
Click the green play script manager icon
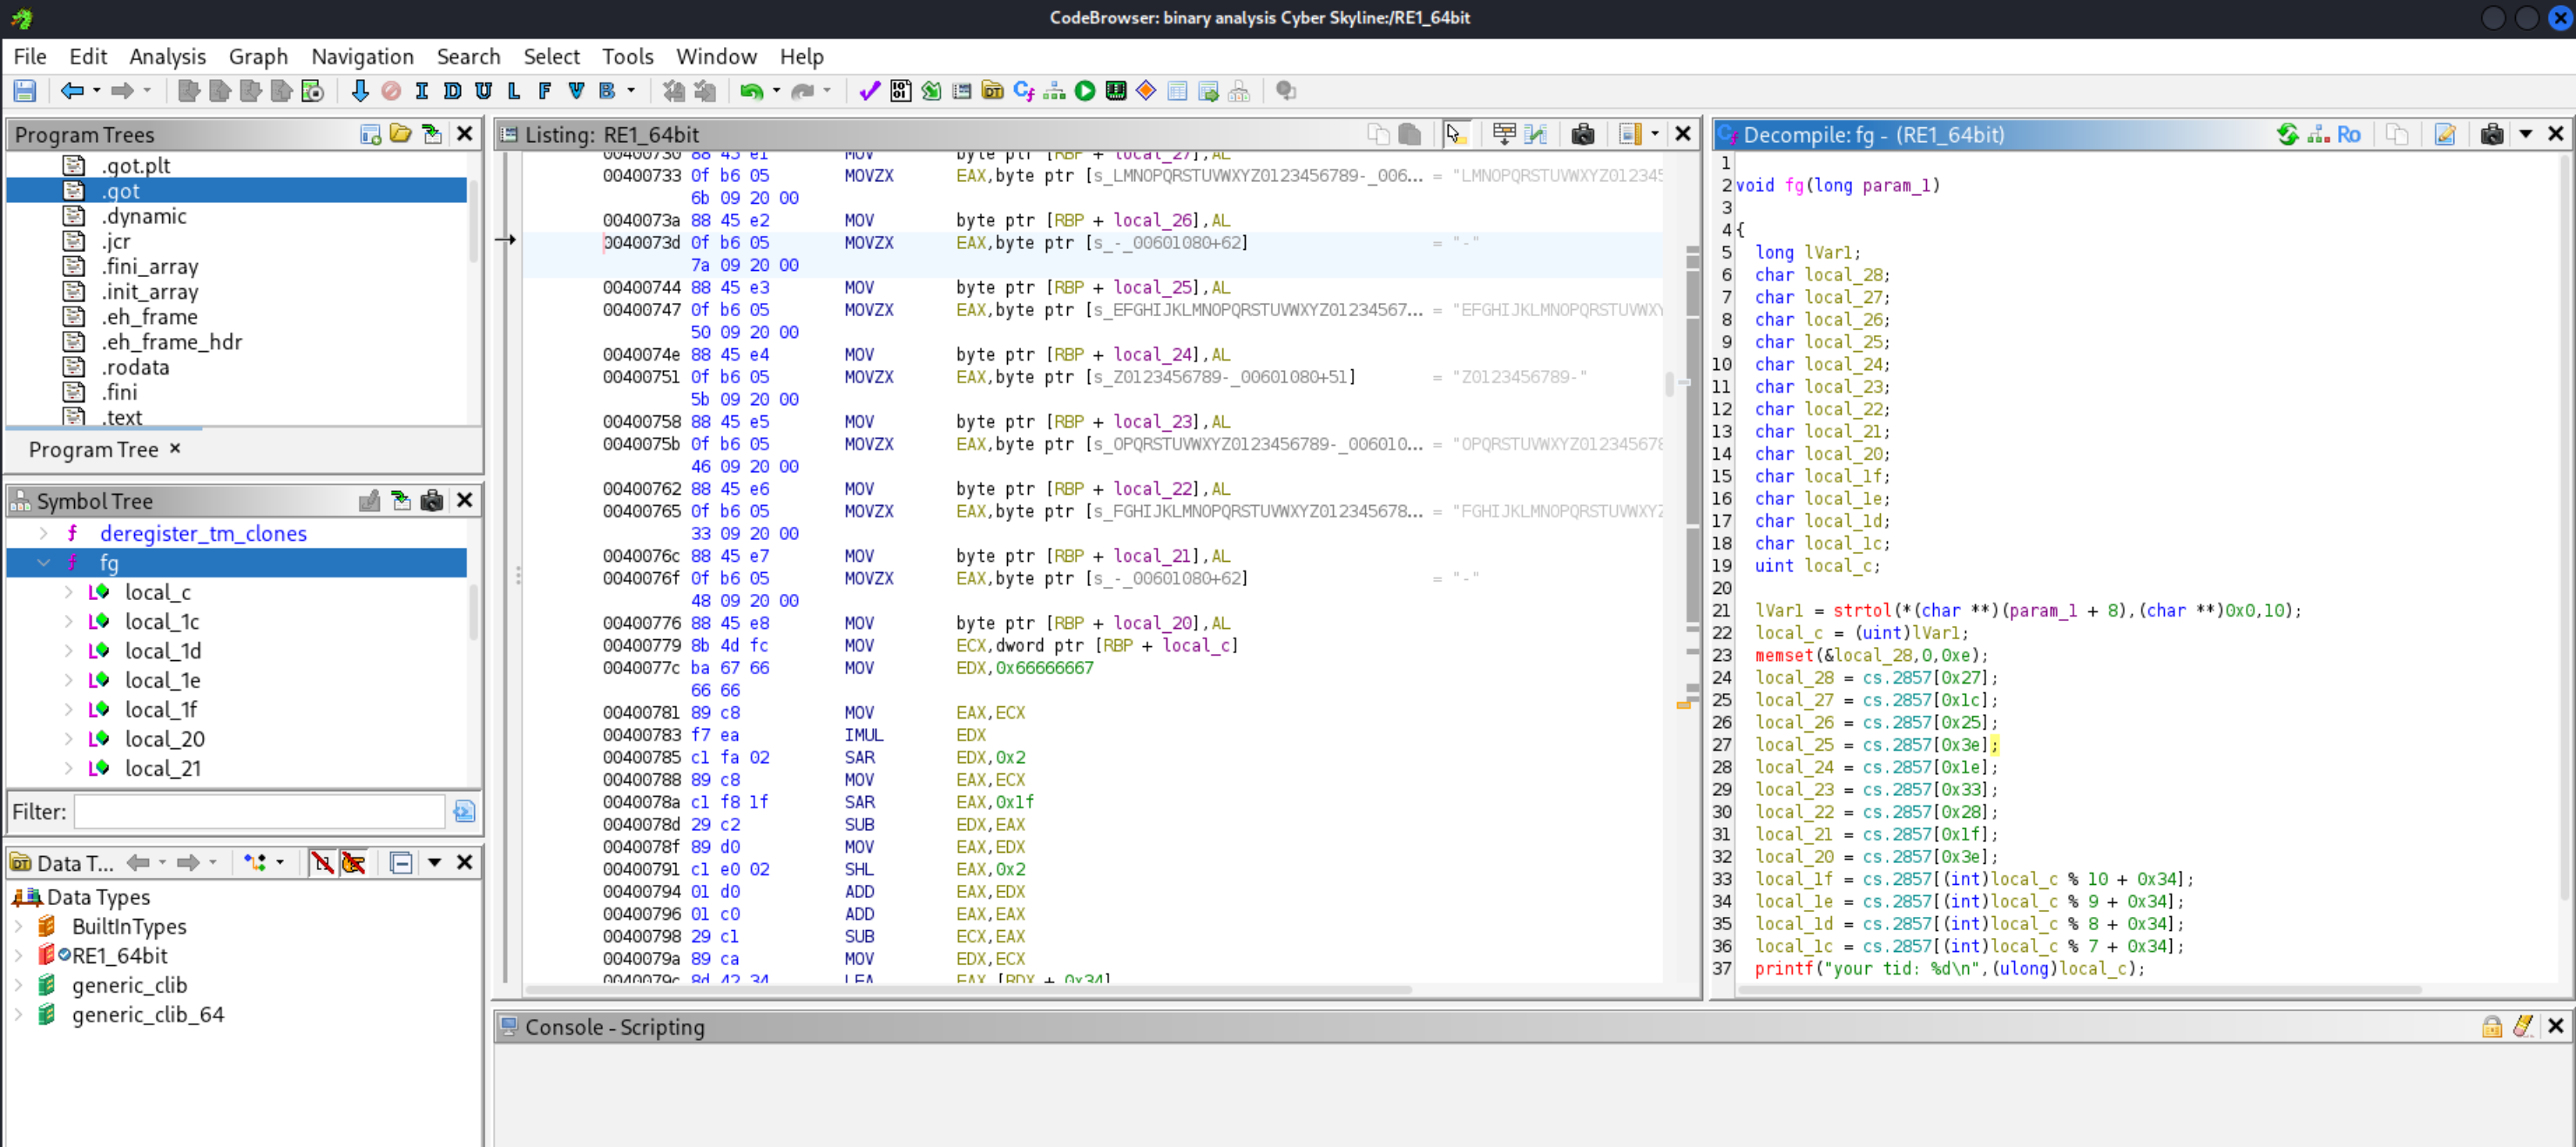pos(1085,91)
